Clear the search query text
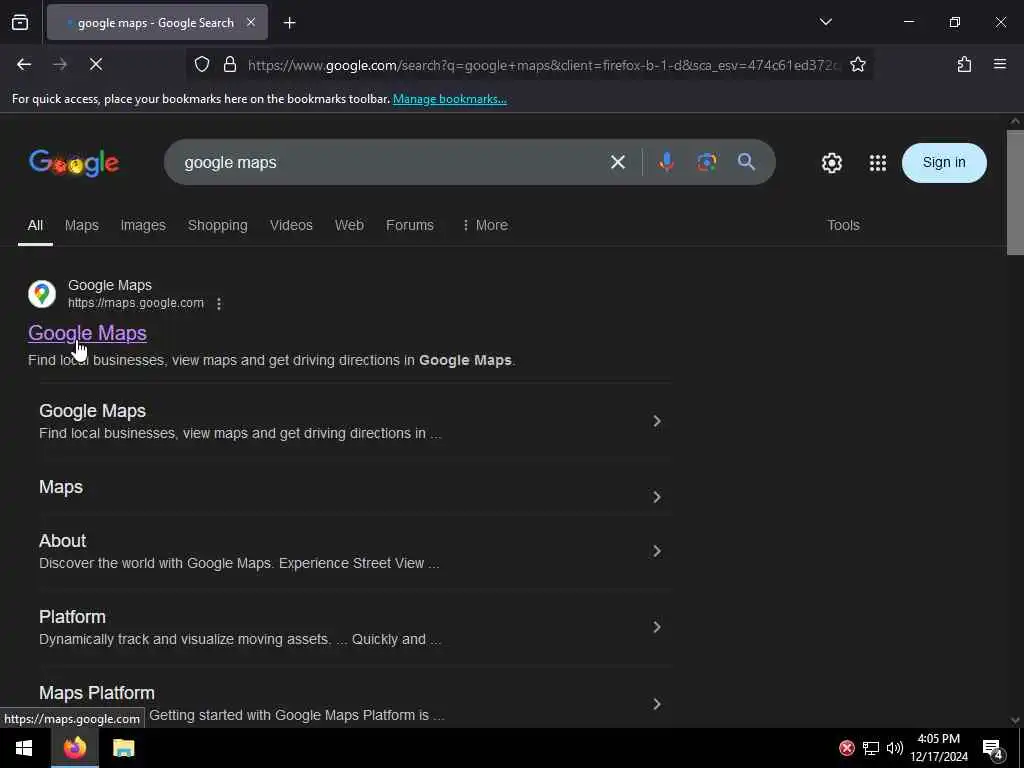Image resolution: width=1024 pixels, height=768 pixels. [617, 162]
